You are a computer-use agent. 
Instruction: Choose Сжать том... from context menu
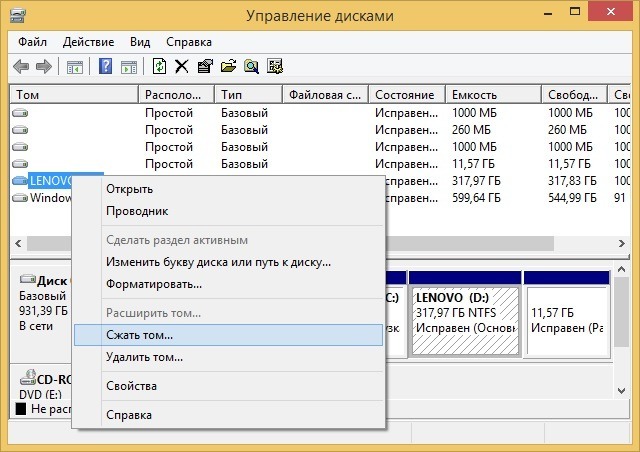point(140,335)
